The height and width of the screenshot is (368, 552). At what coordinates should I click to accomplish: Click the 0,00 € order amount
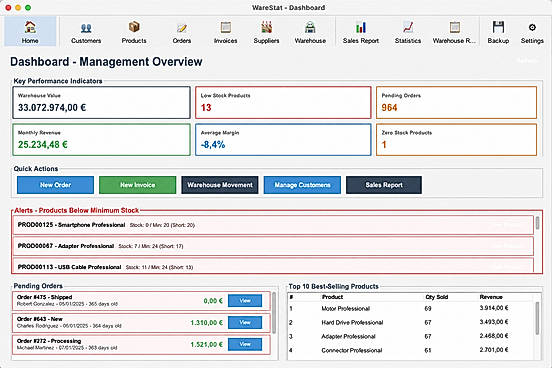pos(213,301)
